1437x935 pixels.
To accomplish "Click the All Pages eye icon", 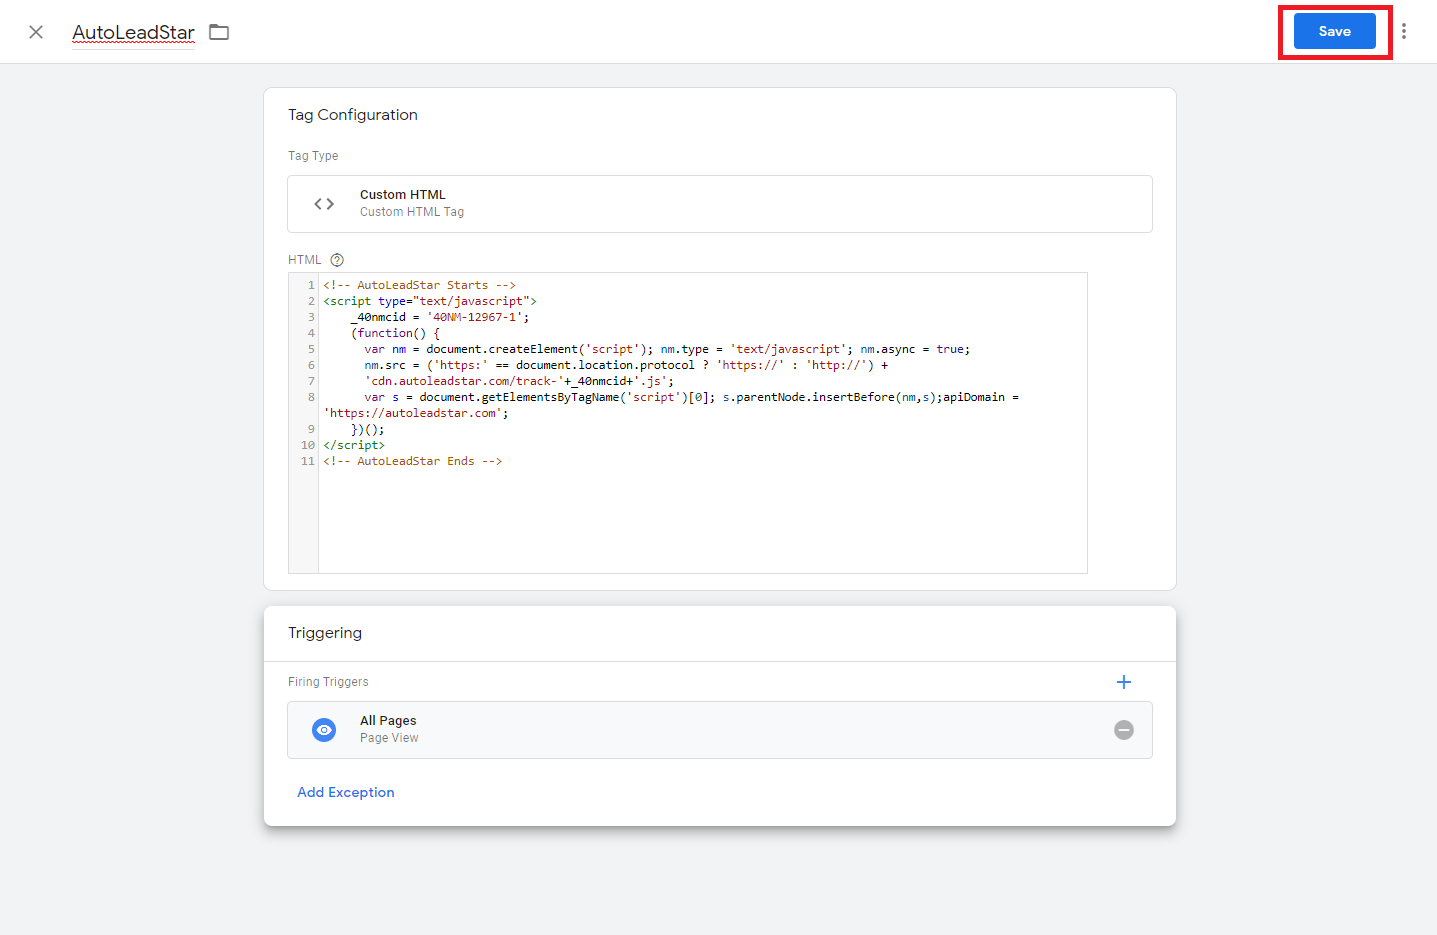I will point(324,730).
